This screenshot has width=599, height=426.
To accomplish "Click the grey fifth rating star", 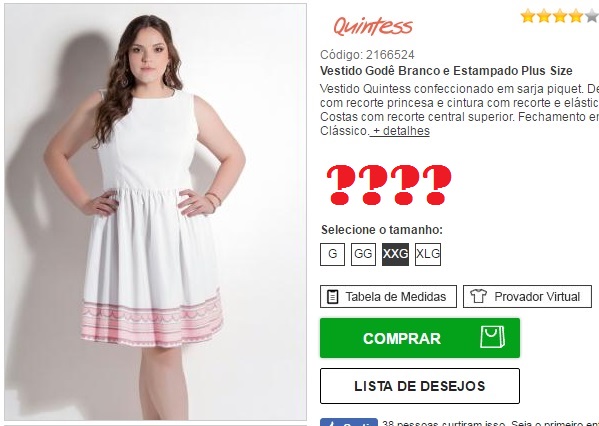I will point(592,16).
